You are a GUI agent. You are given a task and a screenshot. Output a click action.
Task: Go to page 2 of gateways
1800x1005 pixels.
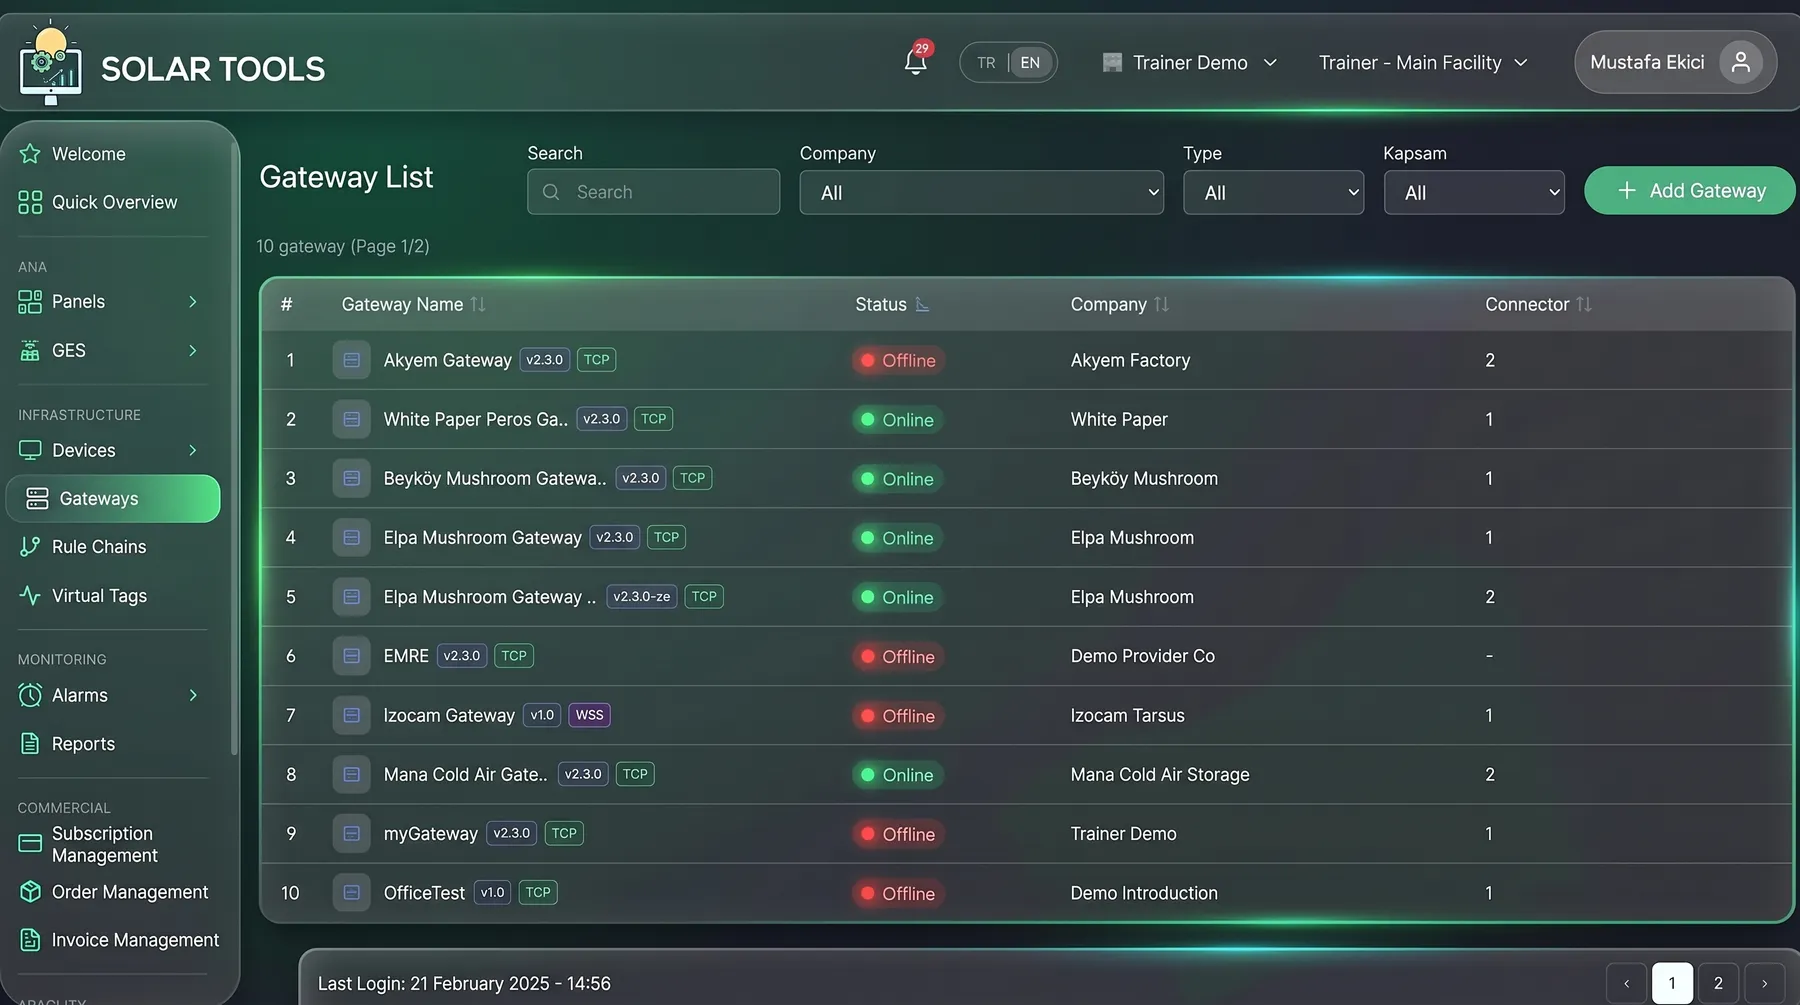(1718, 983)
